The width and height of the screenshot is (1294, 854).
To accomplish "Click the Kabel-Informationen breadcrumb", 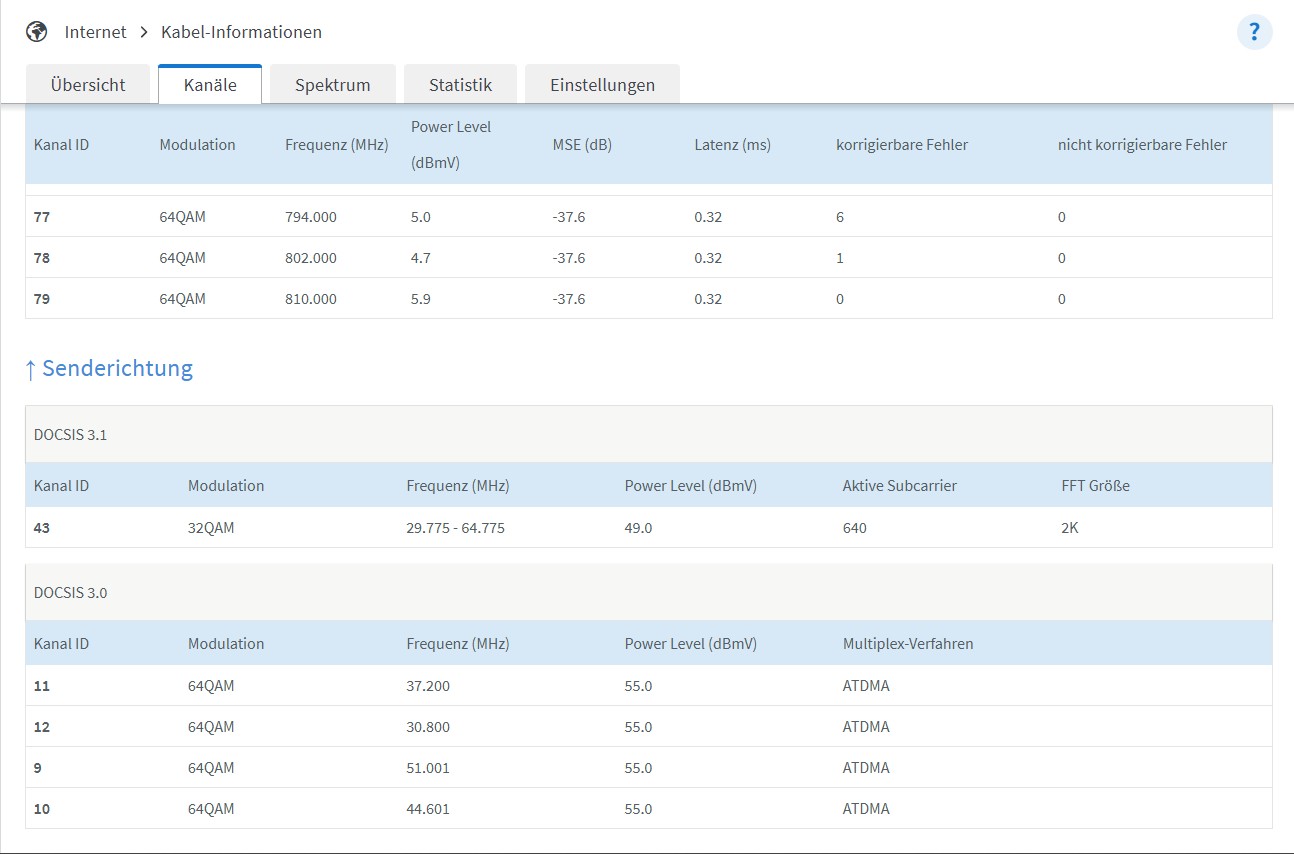I will coord(241,32).
